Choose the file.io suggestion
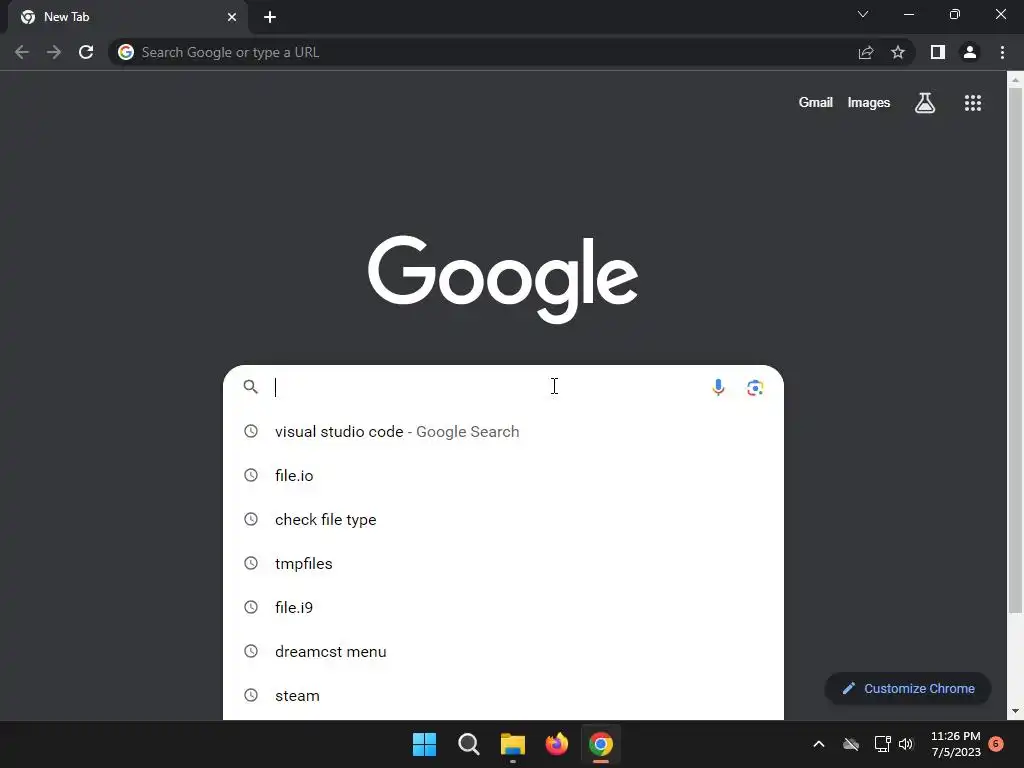 click(503, 475)
